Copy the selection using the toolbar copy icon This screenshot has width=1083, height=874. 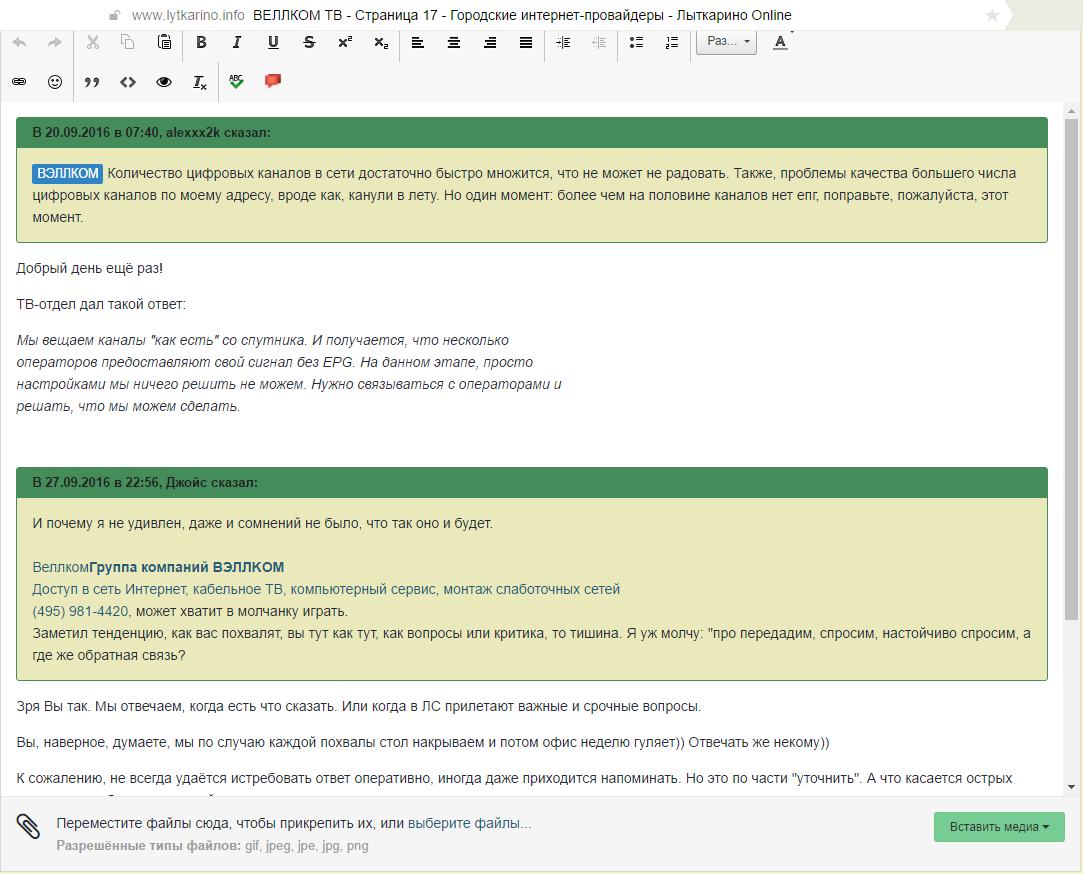tap(128, 43)
